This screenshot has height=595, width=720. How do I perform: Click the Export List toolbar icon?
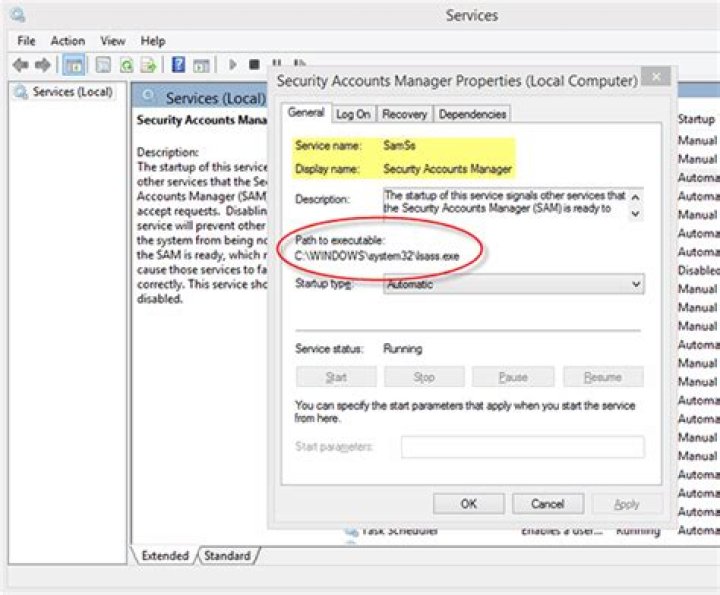(148, 65)
